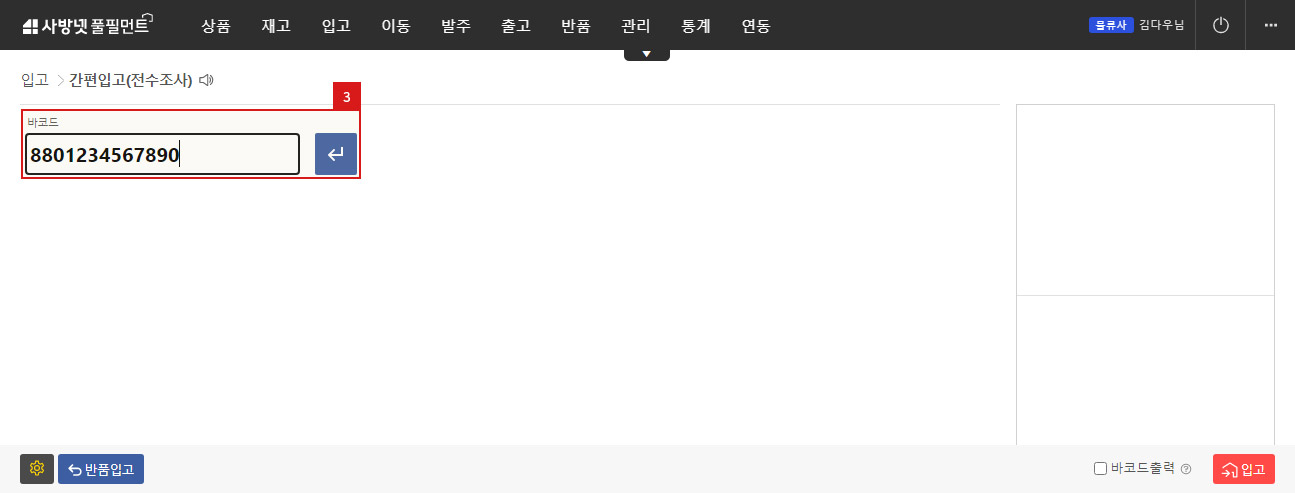Click the red 입고 button
Screen dimensions: 1295x493
pyautogui.click(x=1244, y=469)
